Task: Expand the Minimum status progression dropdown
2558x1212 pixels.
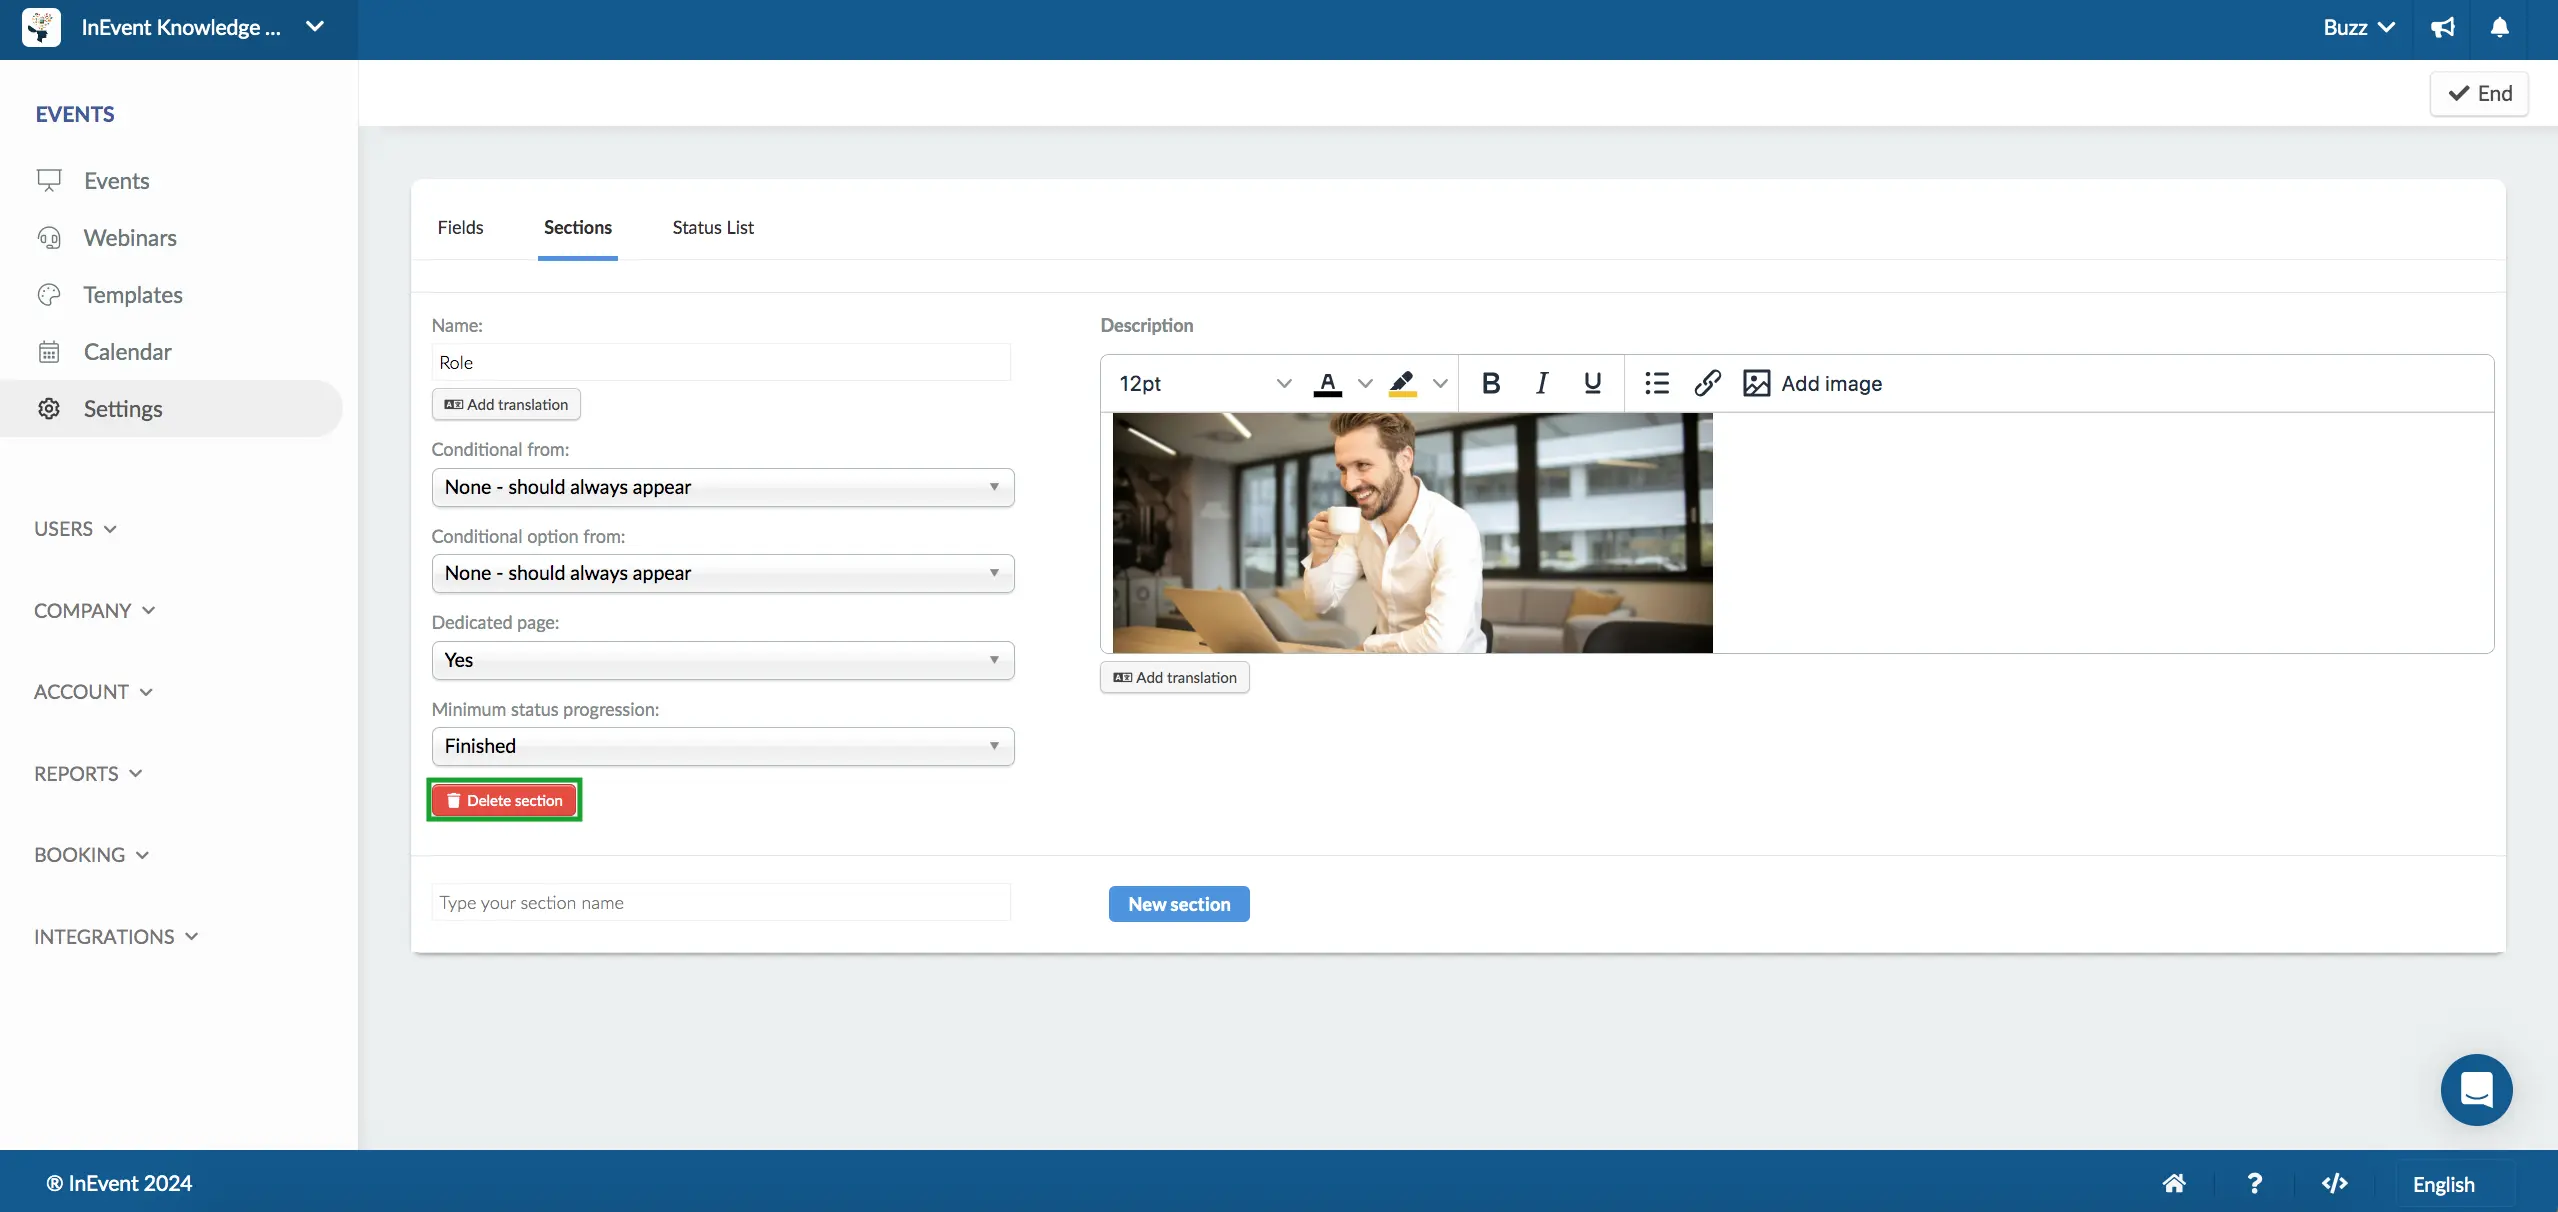Action: coord(723,745)
